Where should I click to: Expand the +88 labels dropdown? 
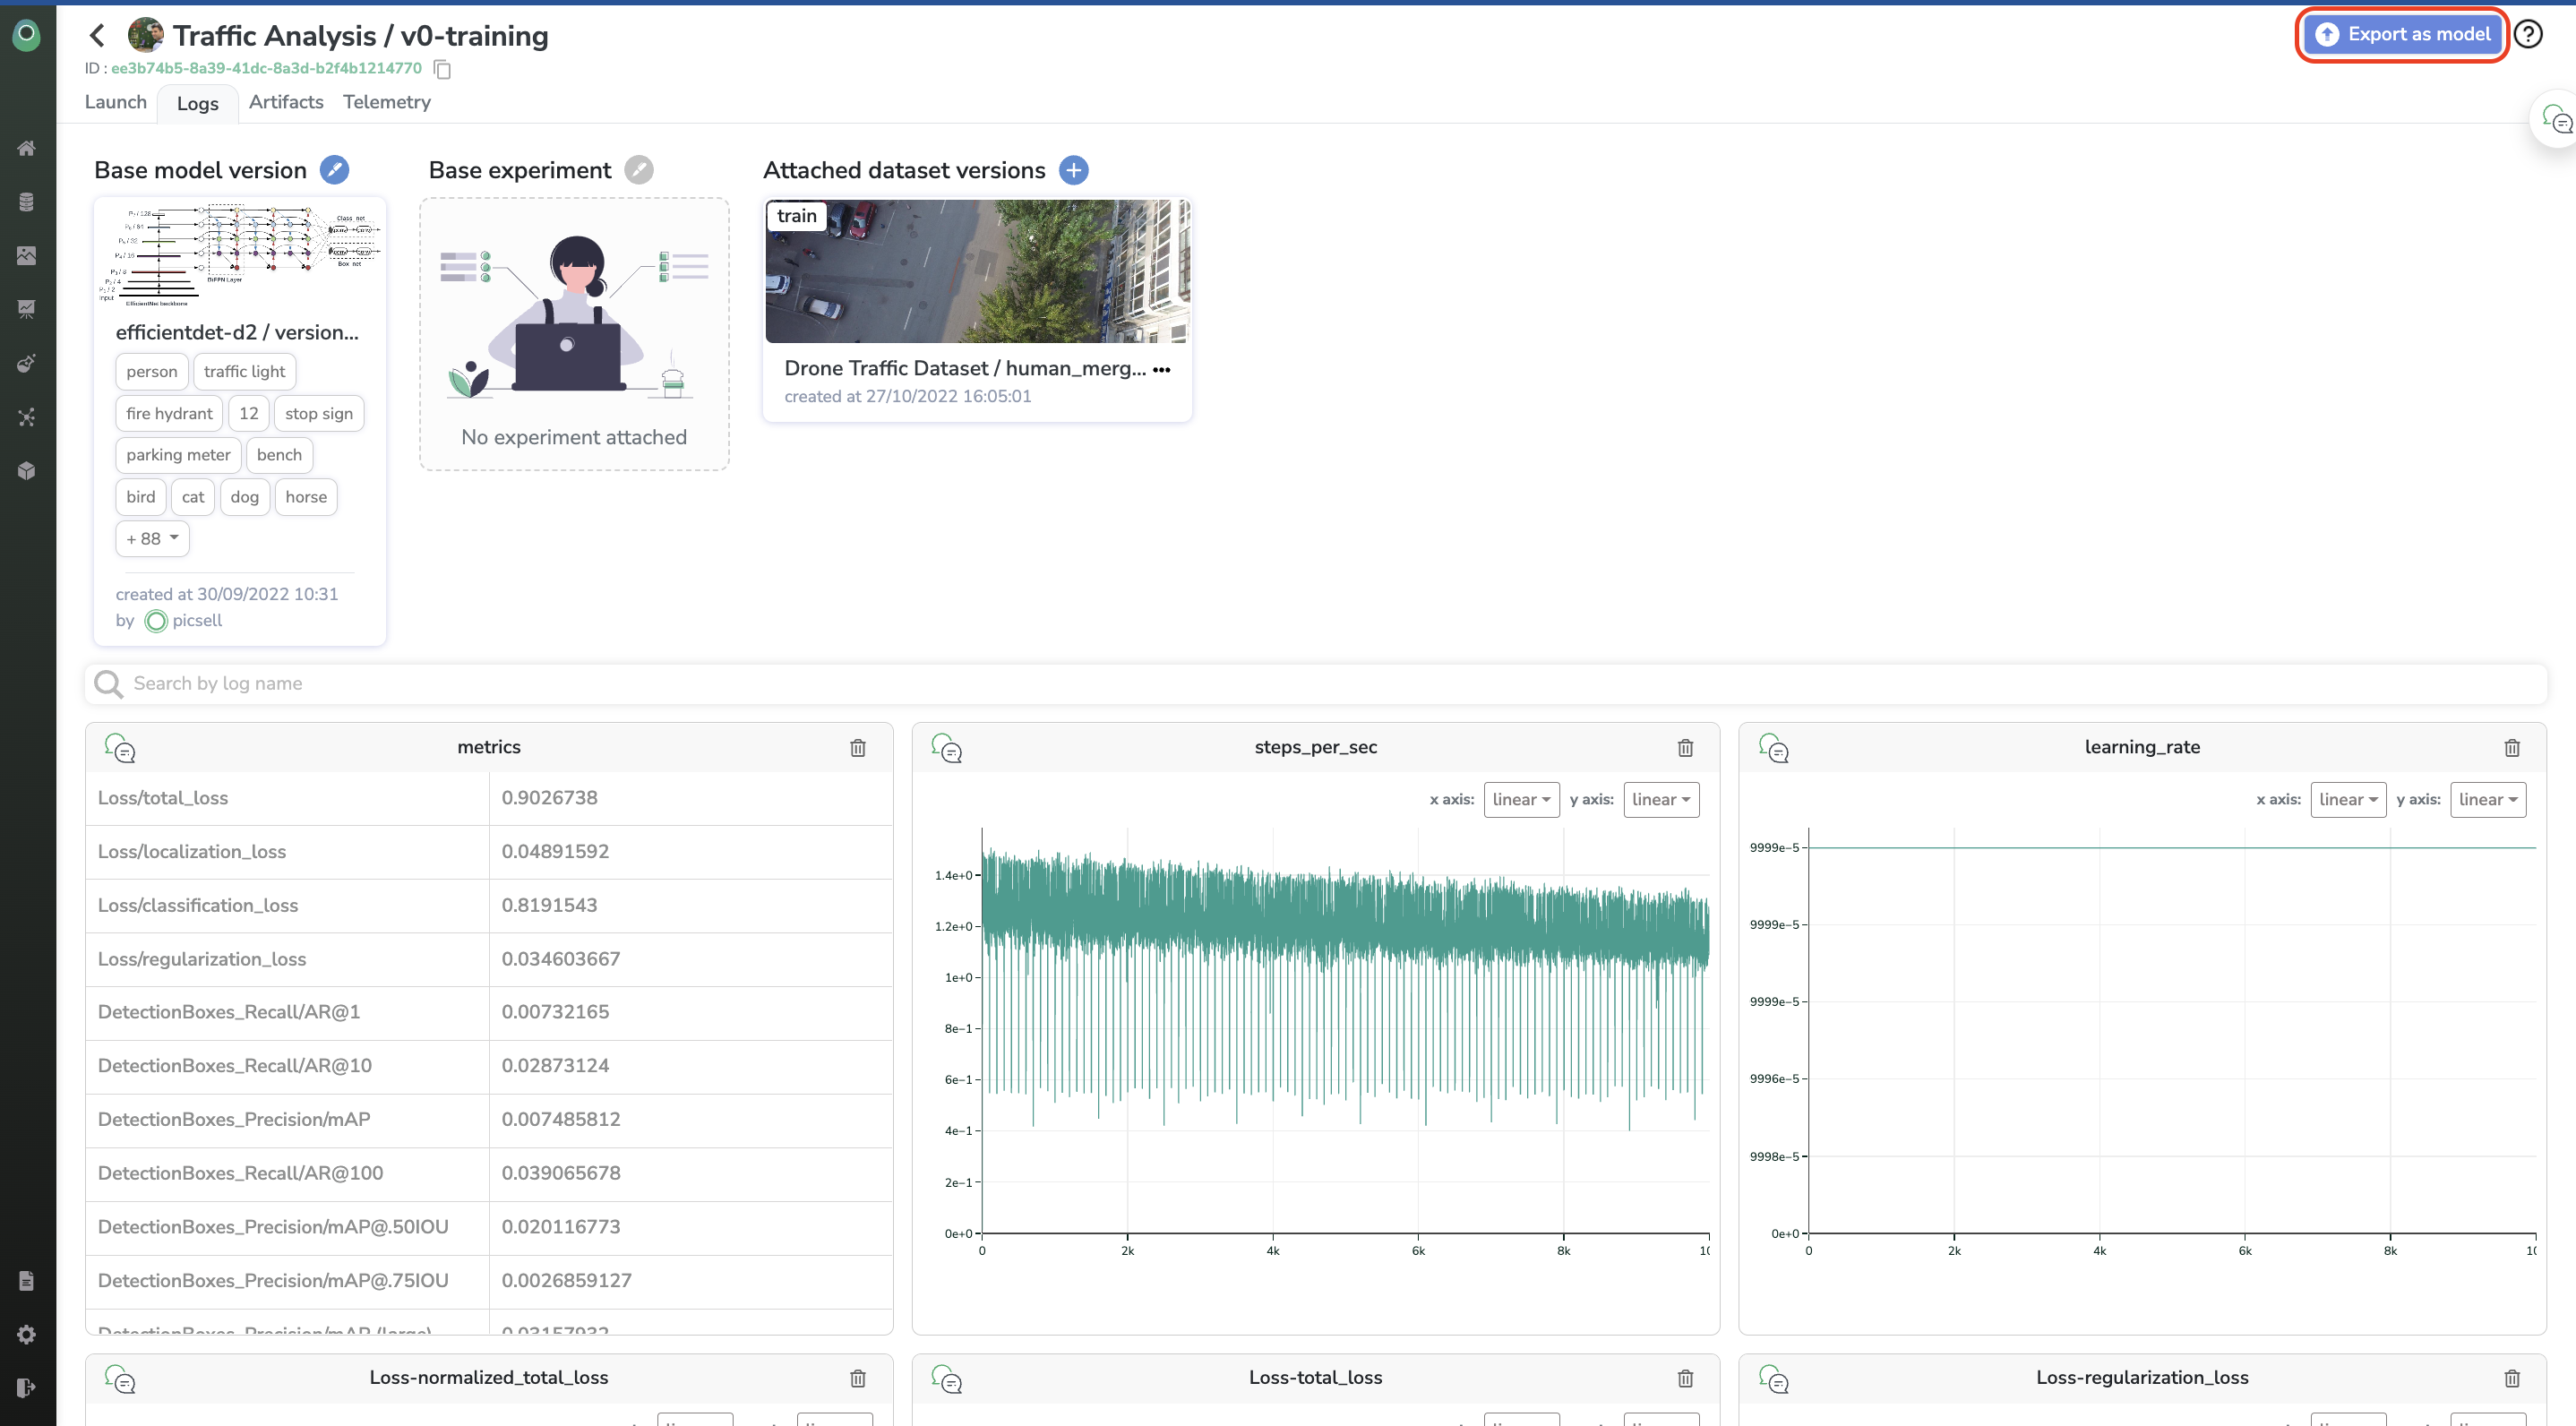coord(152,538)
